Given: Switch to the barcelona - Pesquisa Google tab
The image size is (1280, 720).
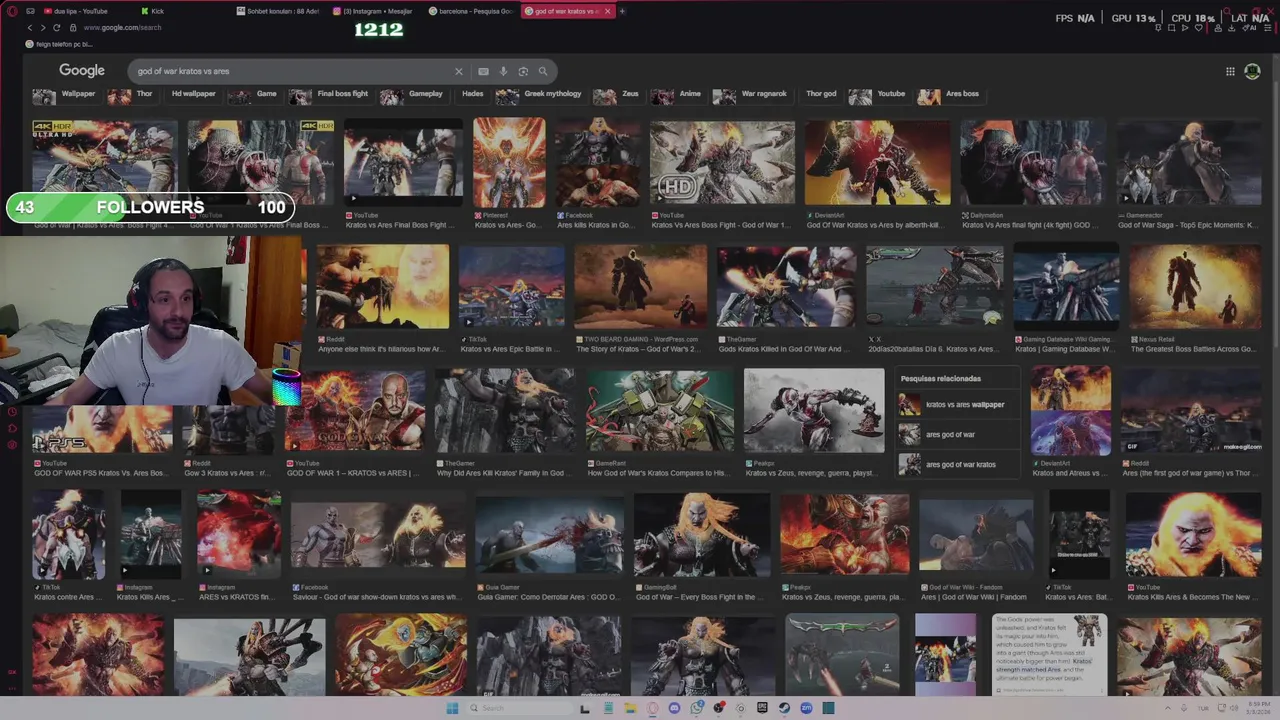Looking at the screenshot, I should 471,11.
